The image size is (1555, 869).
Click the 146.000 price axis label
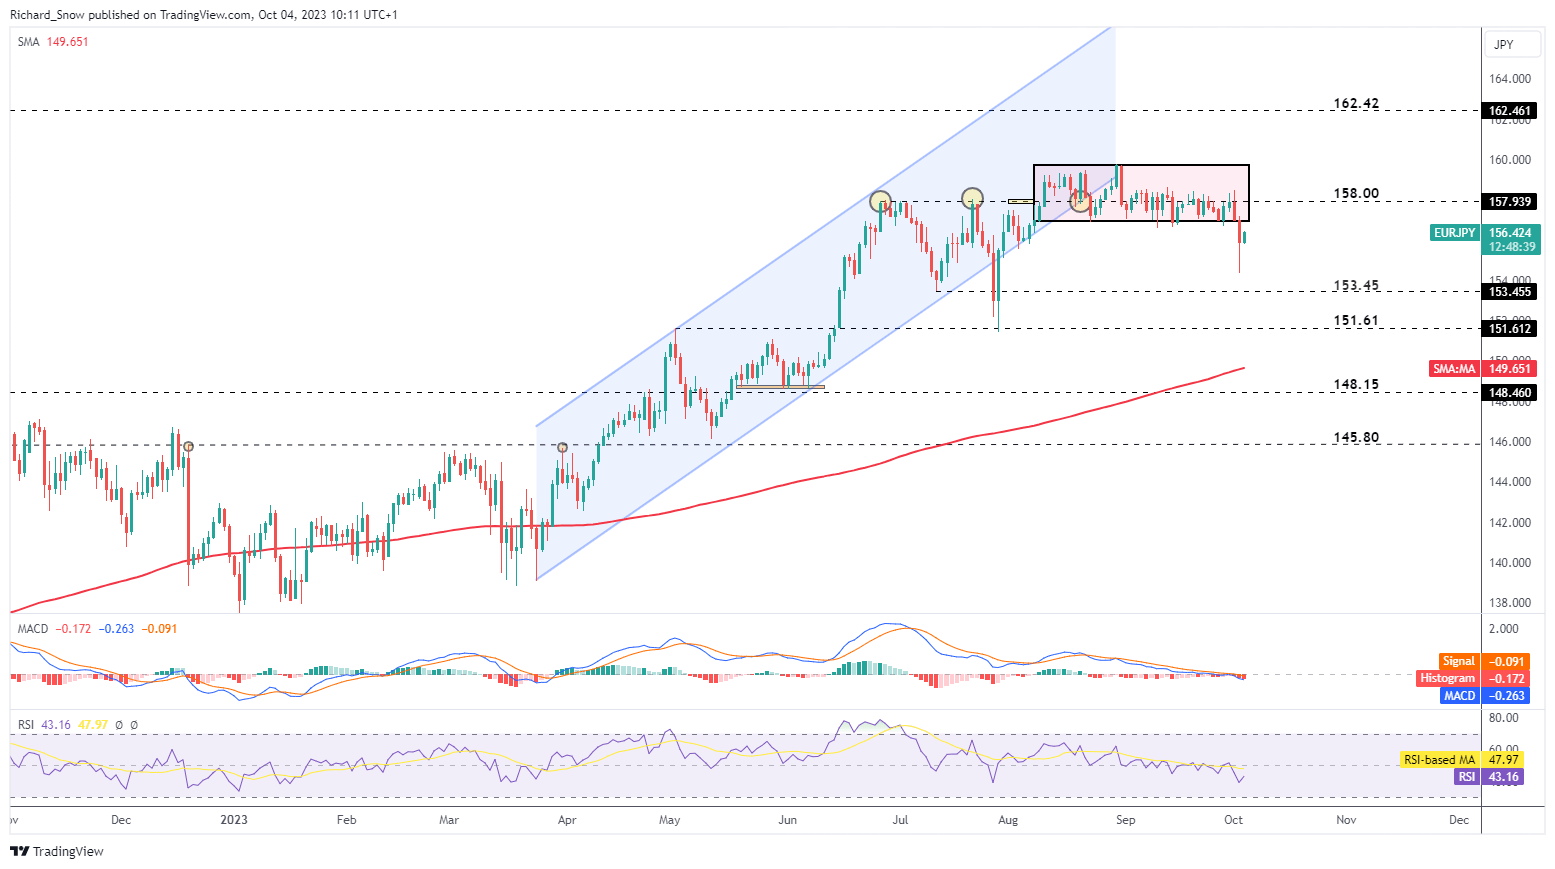[1510, 442]
